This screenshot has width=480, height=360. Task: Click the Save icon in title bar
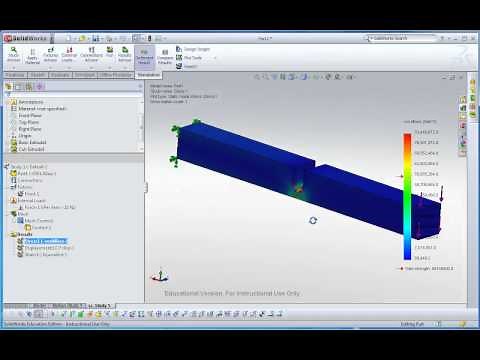coord(96,39)
